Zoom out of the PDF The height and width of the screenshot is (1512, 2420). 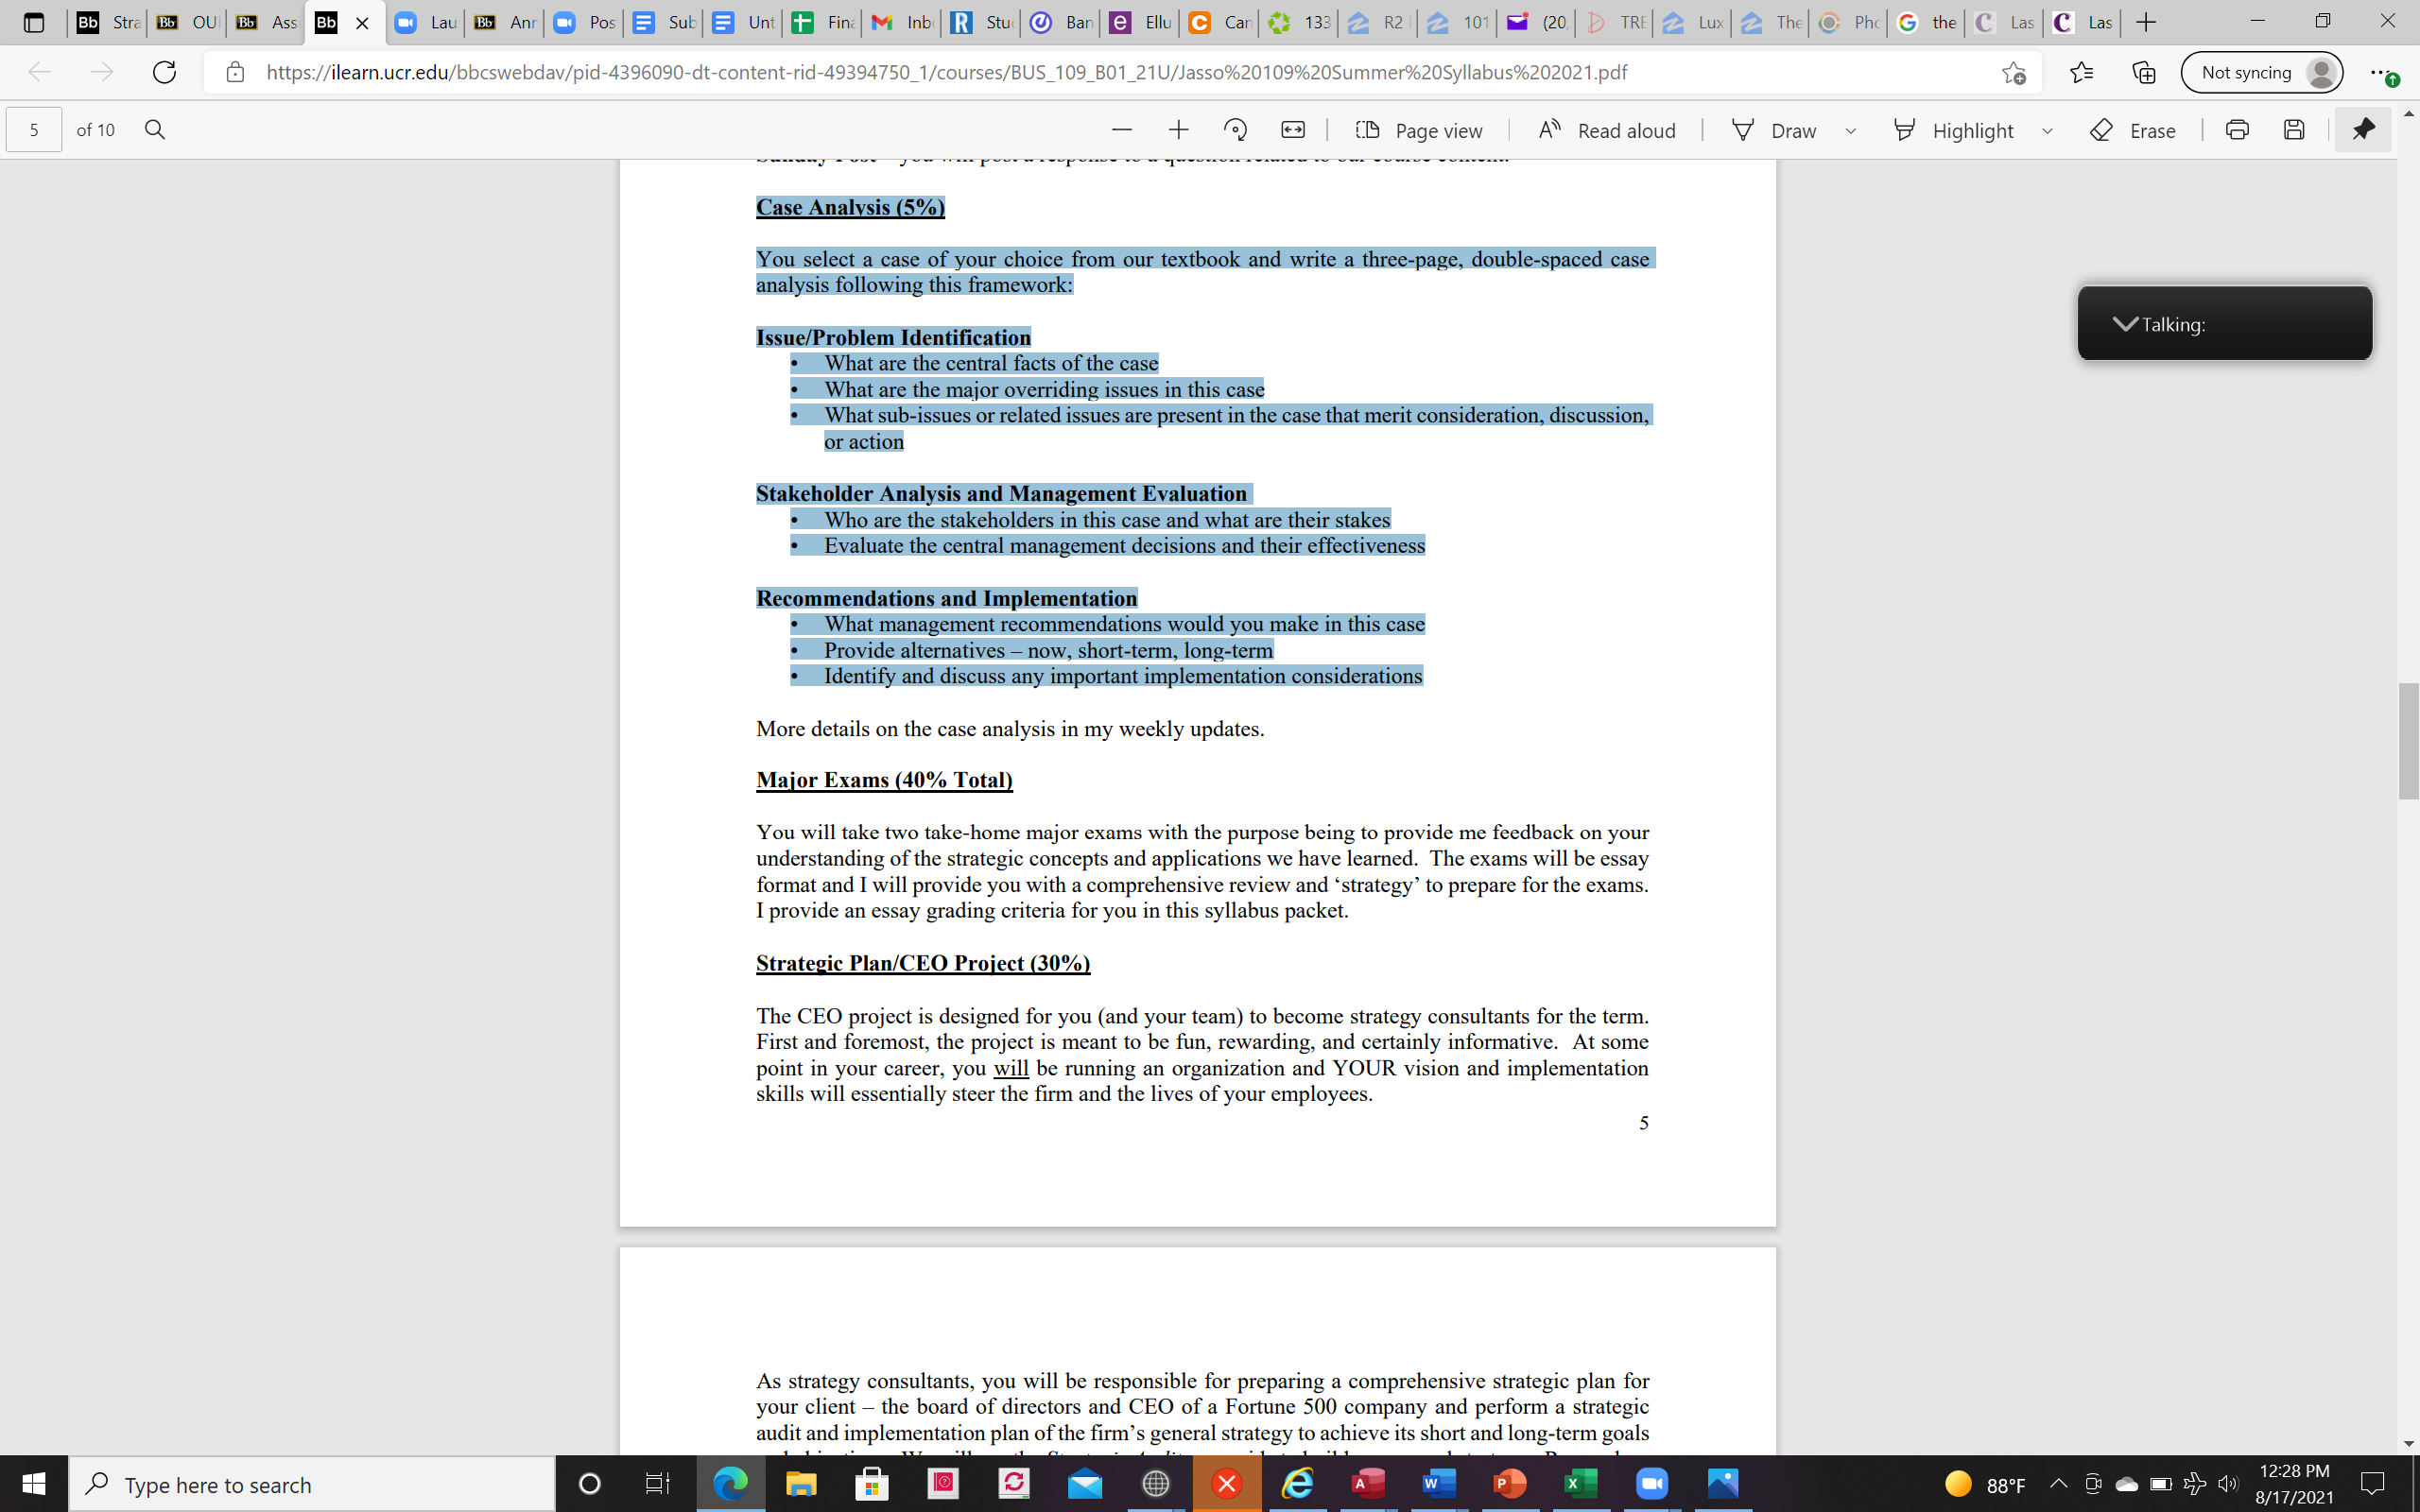pyautogui.click(x=1122, y=130)
